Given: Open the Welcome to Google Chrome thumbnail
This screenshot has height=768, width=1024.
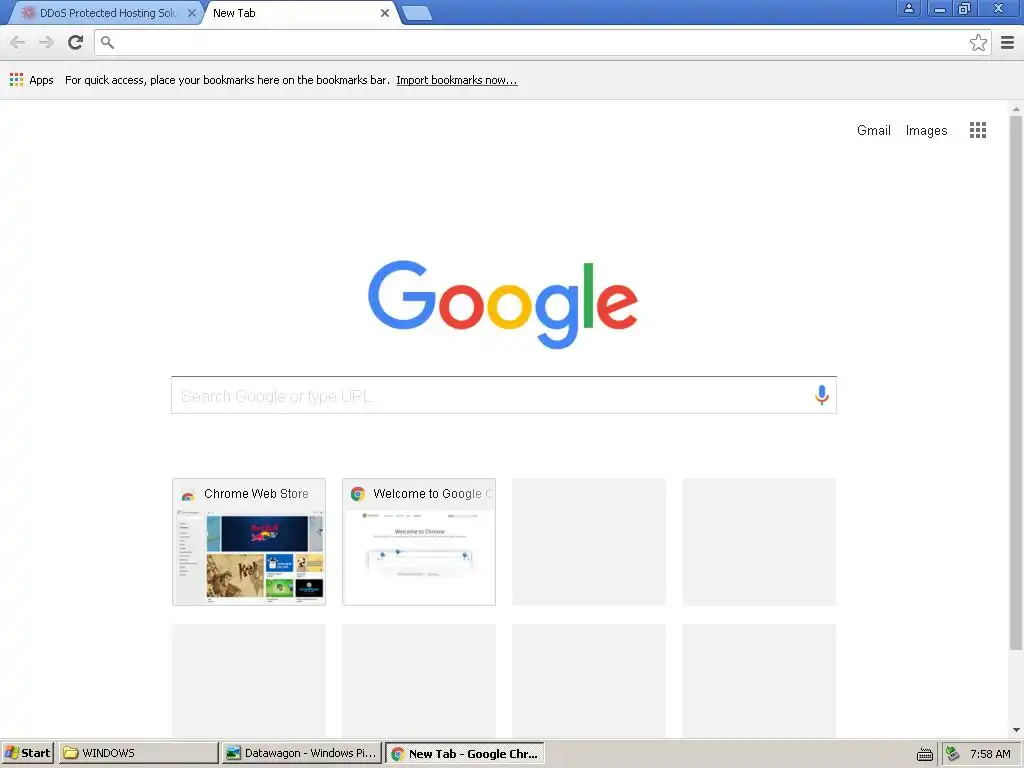Looking at the screenshot, I should click(419, 542).
